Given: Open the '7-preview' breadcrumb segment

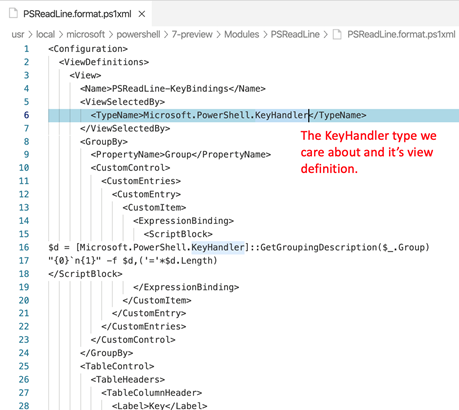Looking at the screenshot, I should (192, 34).
